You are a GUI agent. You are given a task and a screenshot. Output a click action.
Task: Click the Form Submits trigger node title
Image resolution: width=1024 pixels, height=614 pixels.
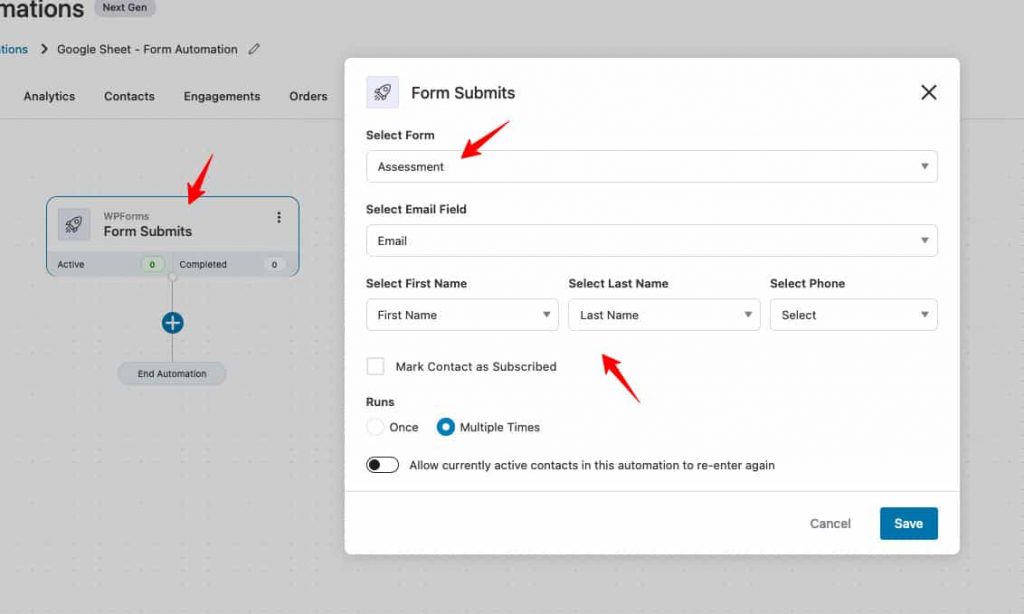tap(148, 231)
